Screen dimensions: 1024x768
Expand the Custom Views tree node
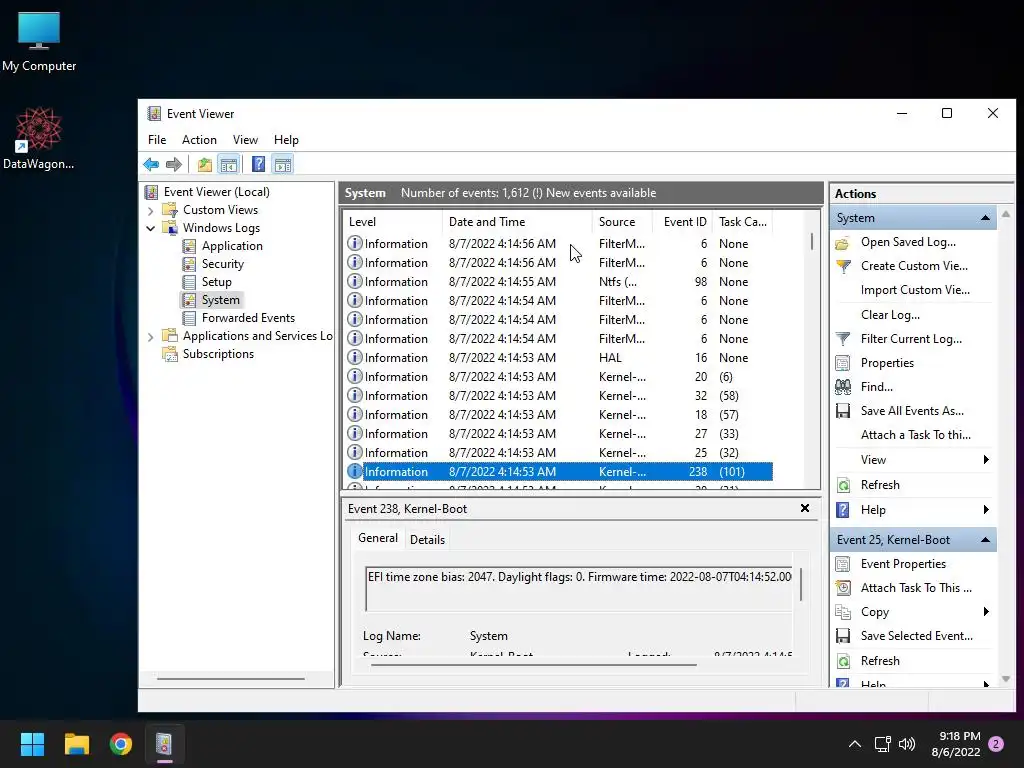click(x=151, y=211)
